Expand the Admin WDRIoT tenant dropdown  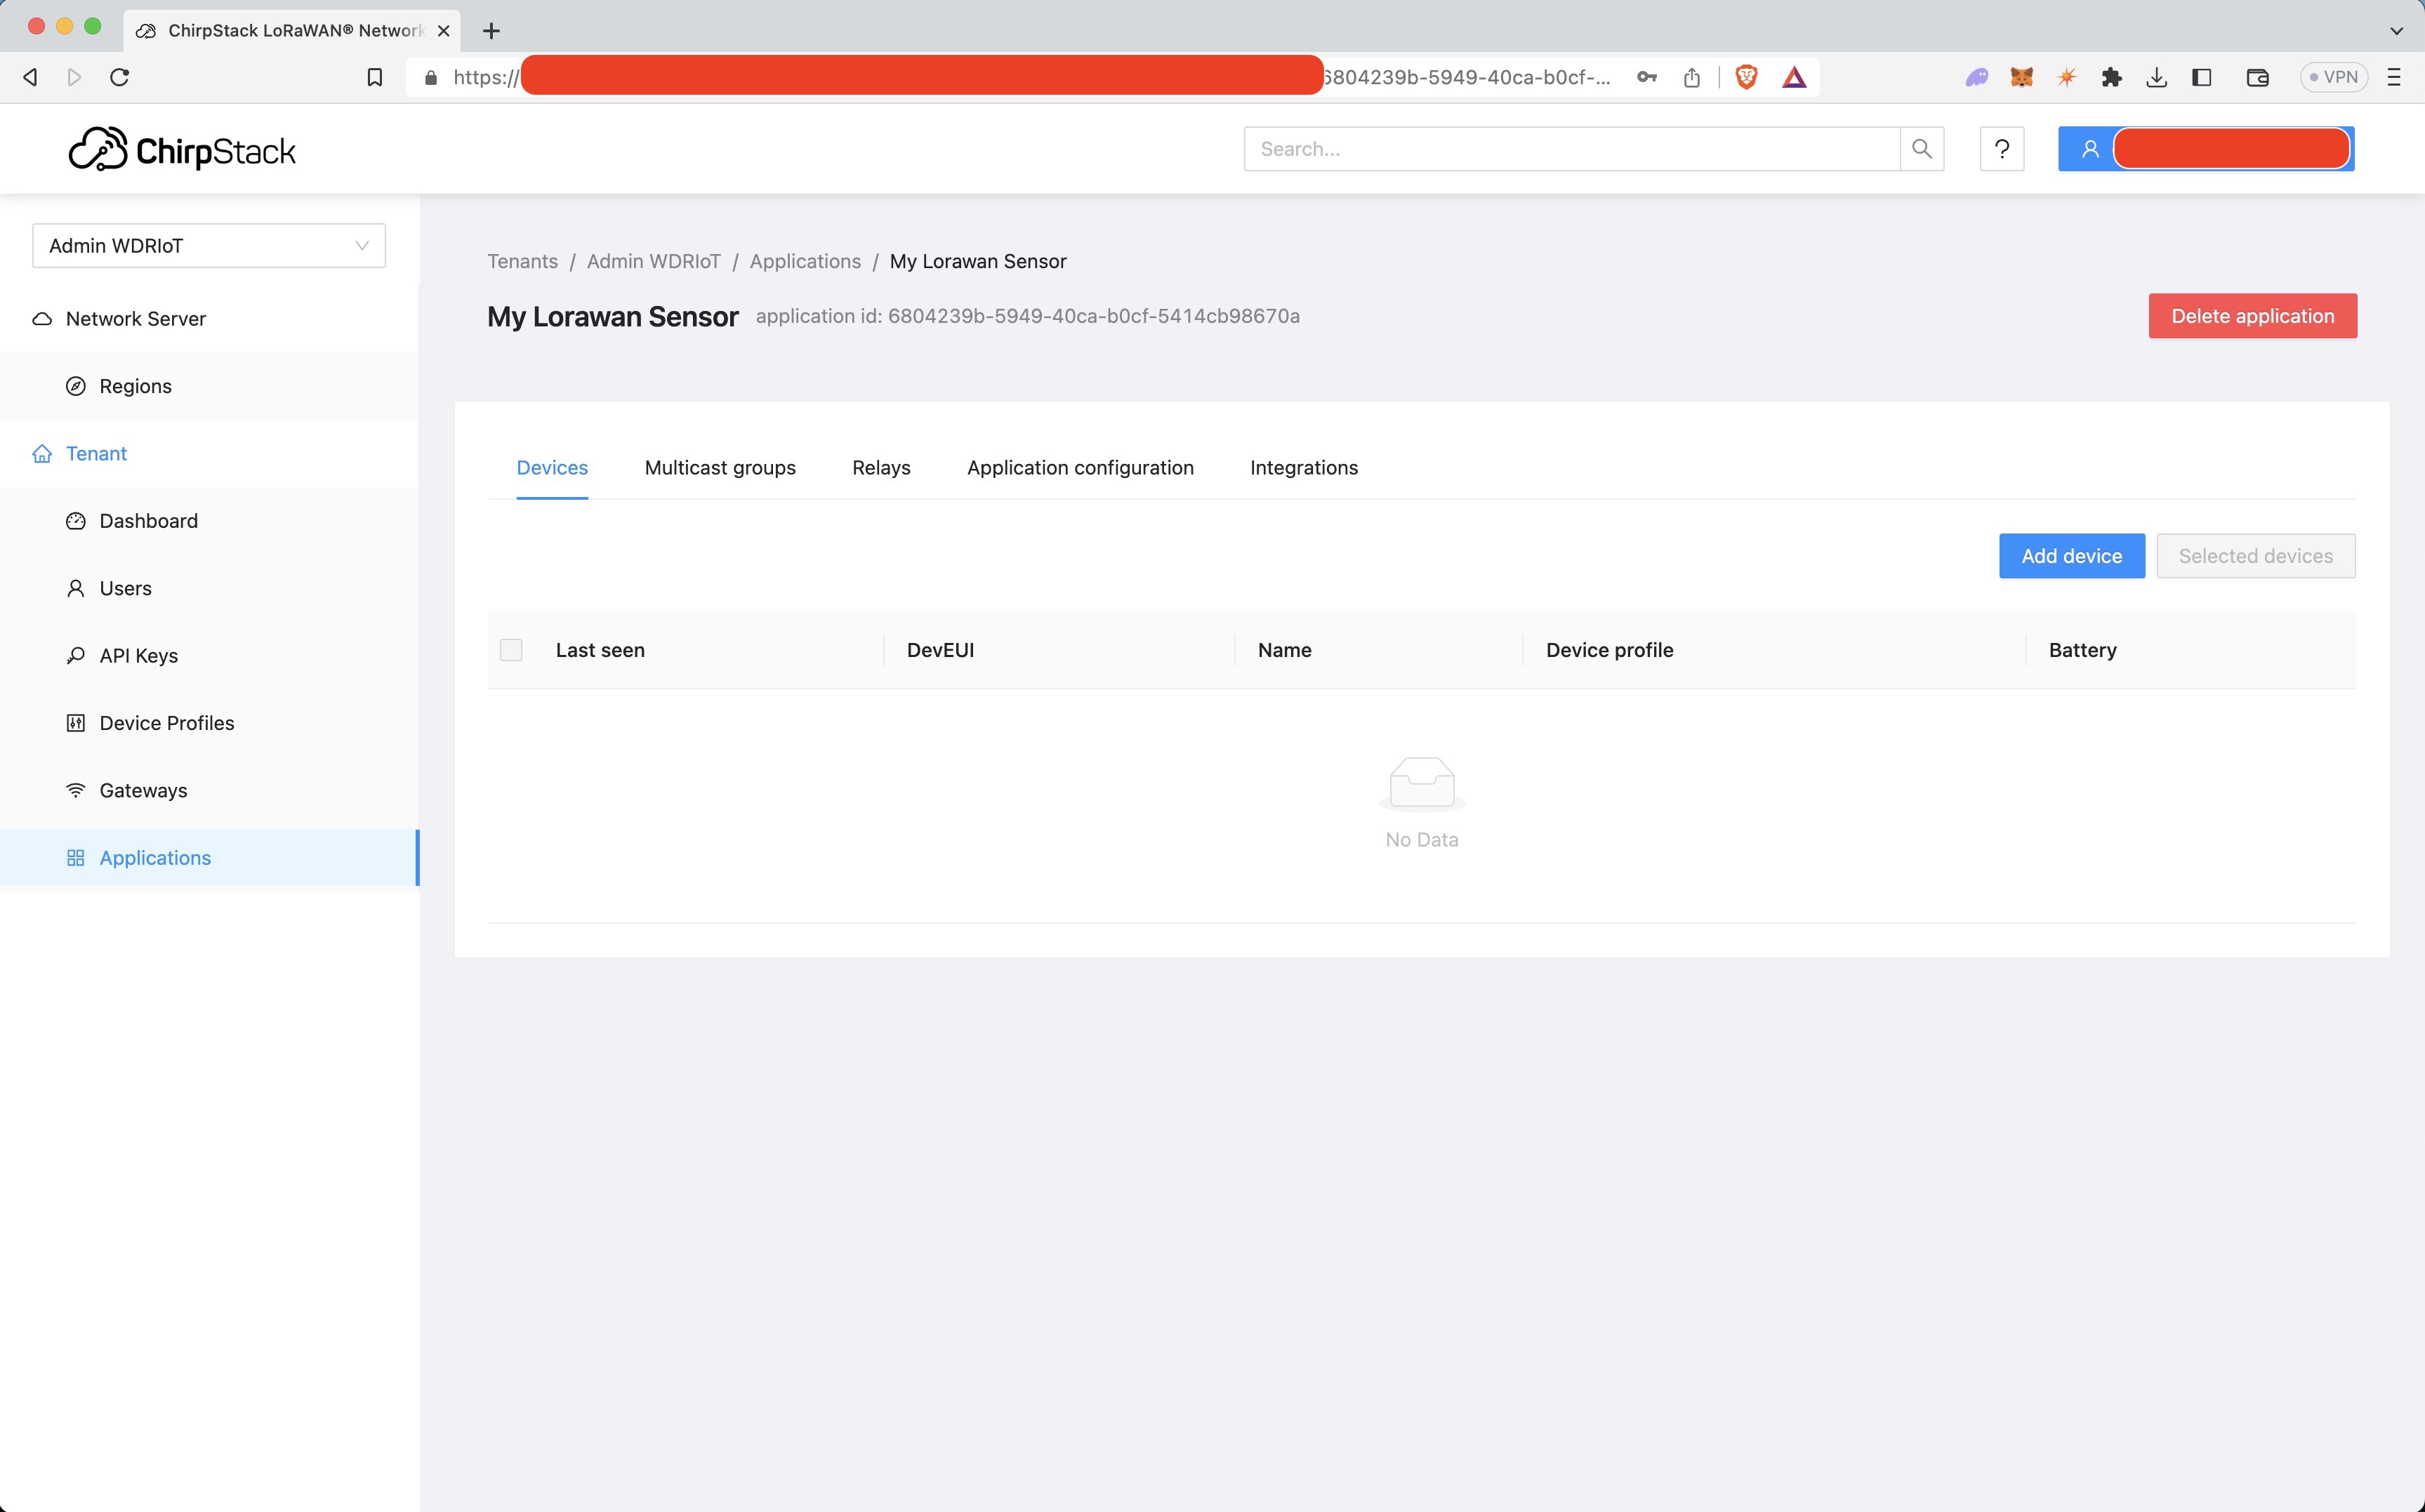tap(209, 246)
